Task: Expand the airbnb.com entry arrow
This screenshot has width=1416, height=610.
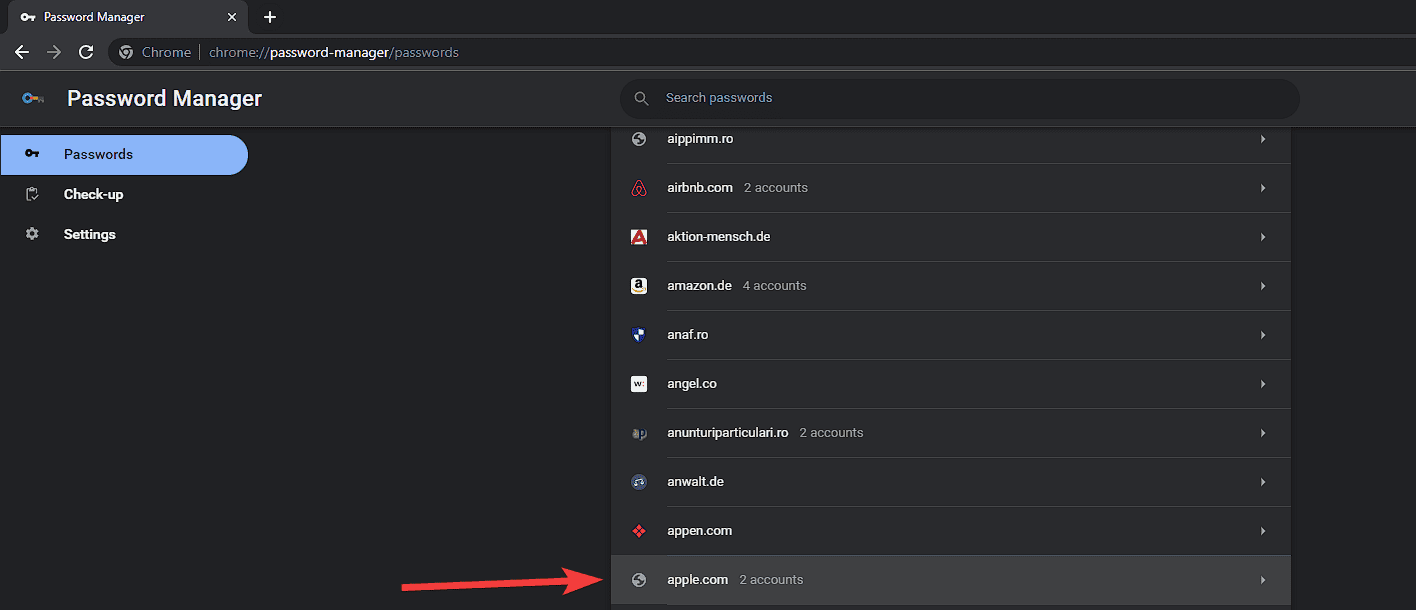Action: (1263, 188)
